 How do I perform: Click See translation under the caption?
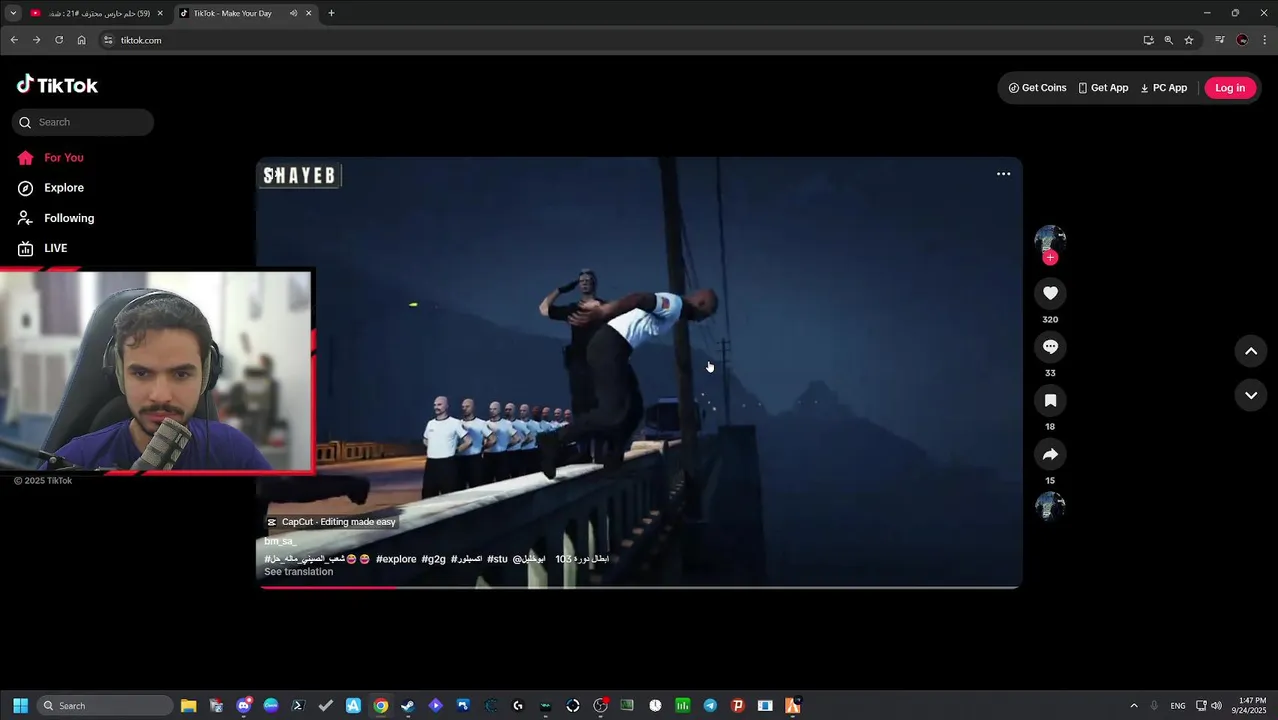pyautogui.click(x=298, y=572)
